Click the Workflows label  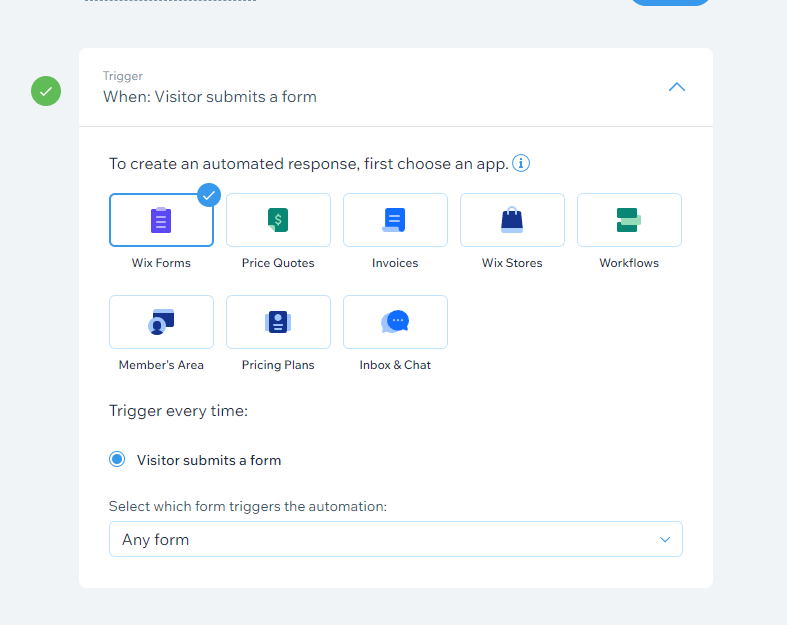[x=629, y=263]
